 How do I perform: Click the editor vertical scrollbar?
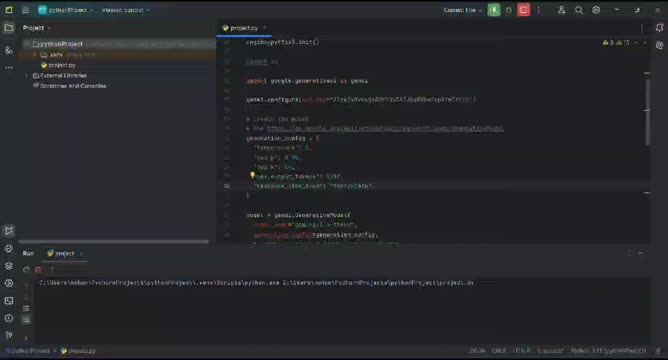point(647,112)
